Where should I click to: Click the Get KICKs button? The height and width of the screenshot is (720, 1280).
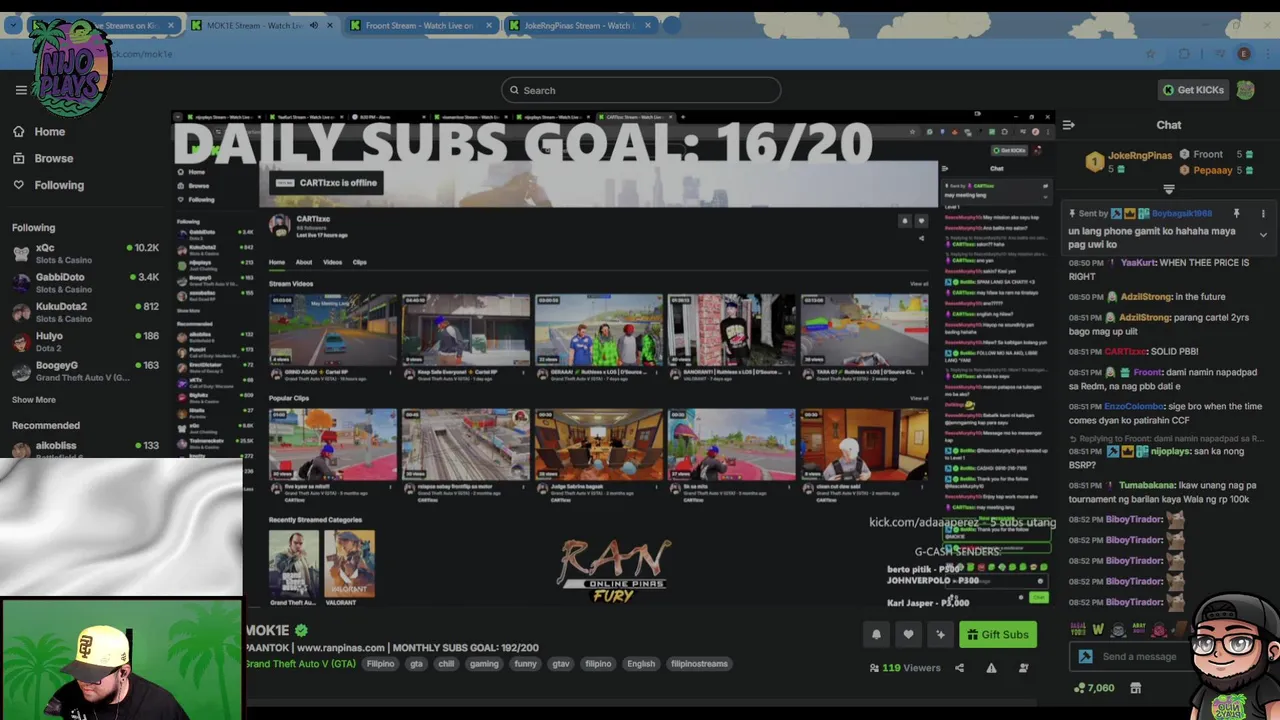[x=1192, y=90]
